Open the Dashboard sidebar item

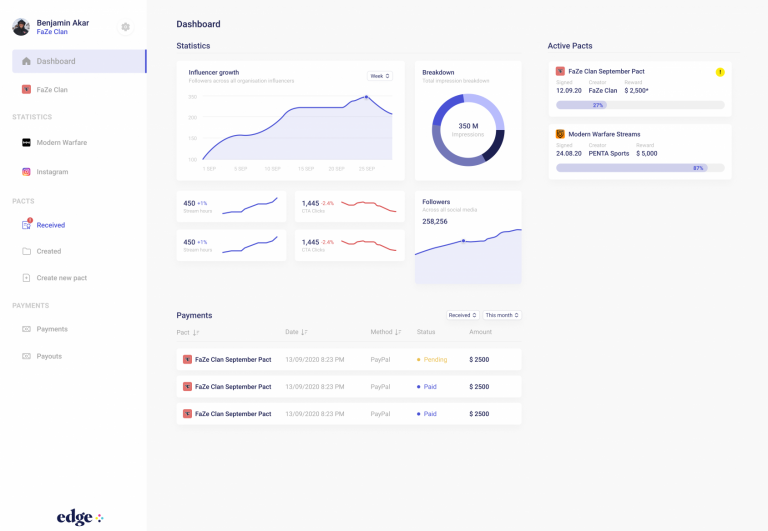pos(79,61)
